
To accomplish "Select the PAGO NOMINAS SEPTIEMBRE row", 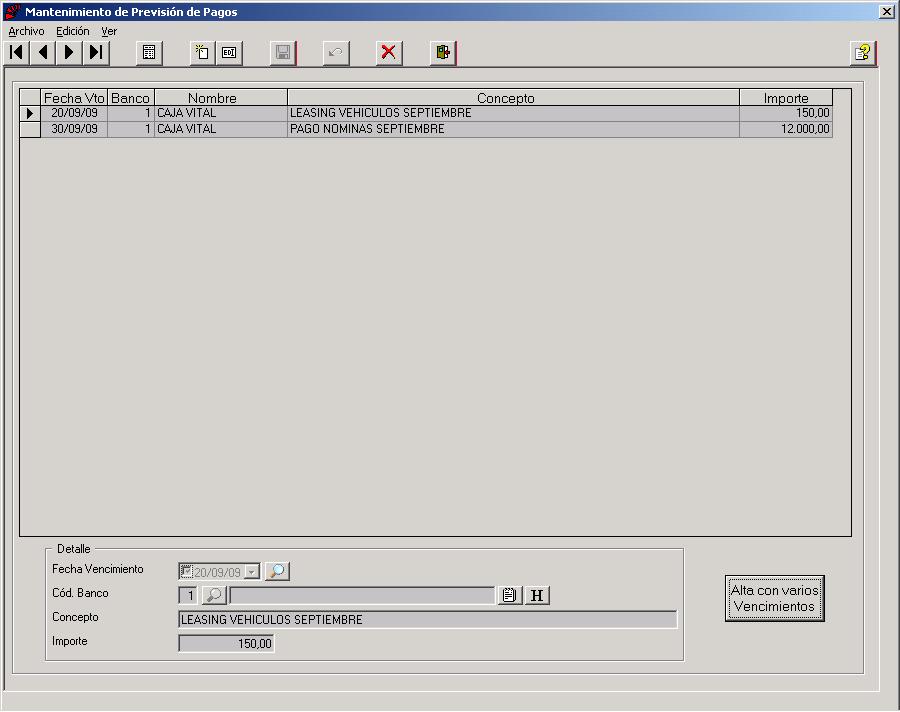I will point(426,129).
